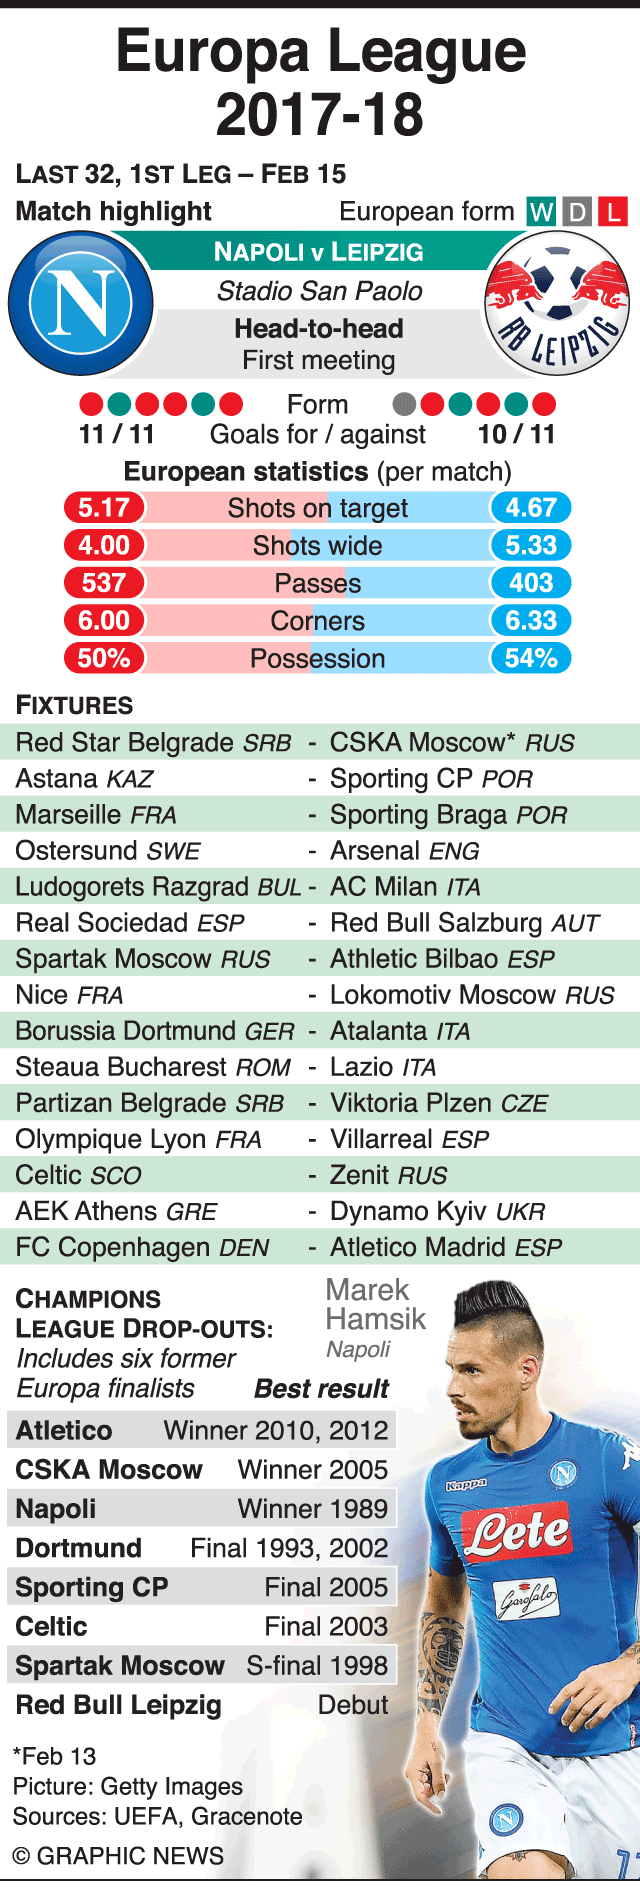Select the grey dot in Leipzig's form row

click(404, 404)
